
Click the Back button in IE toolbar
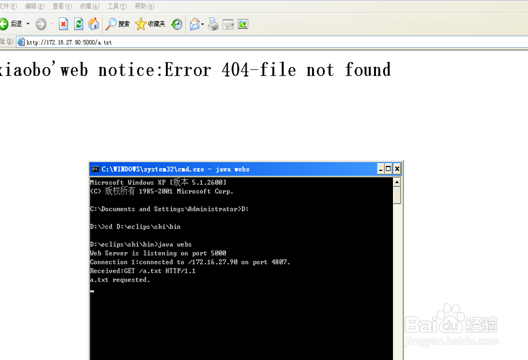[11, 24]
